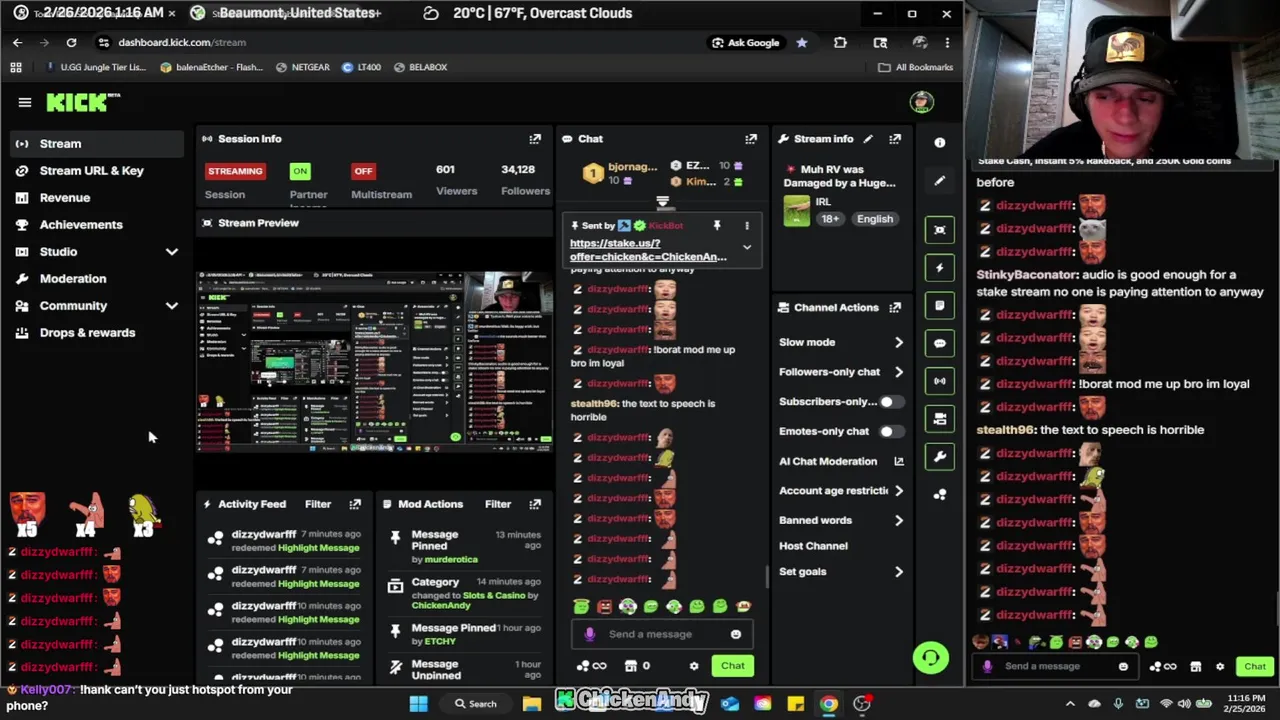Reload the dashboard page
The width and height of the screenshot is (1280, 720).
pyautogui.click(x=71, y=42)
